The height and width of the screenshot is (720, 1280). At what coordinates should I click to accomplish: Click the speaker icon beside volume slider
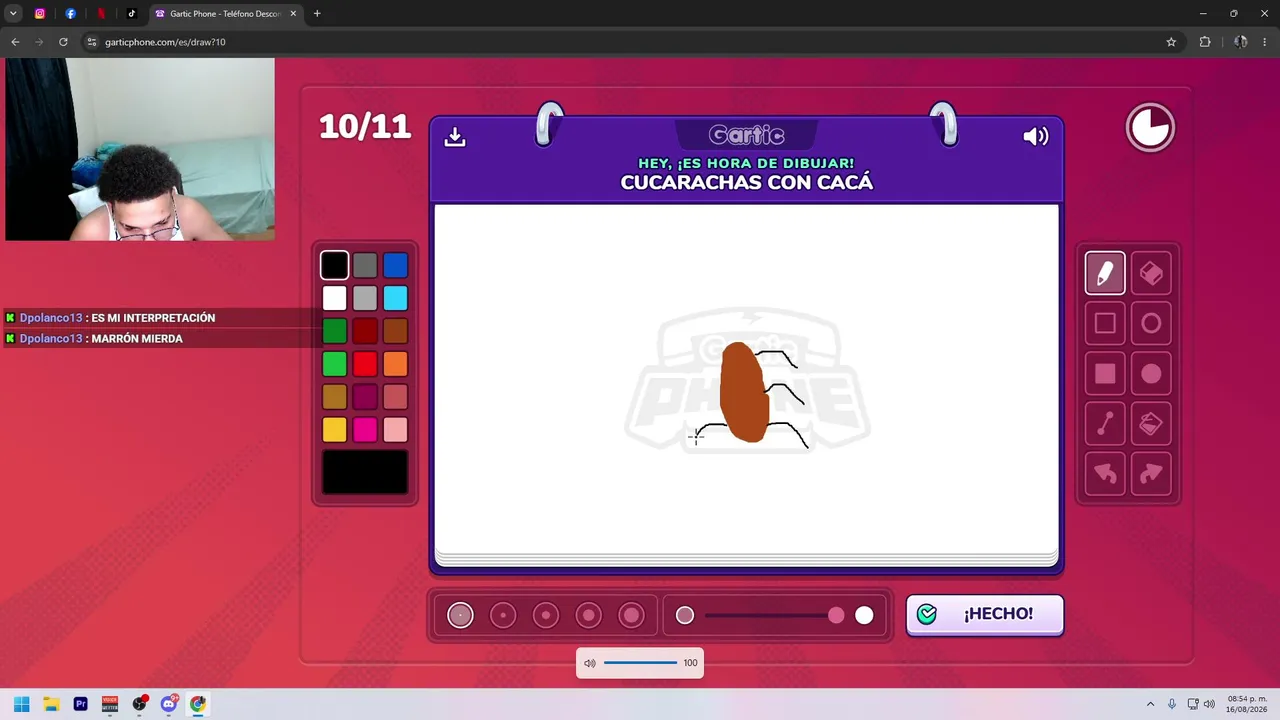590,663
